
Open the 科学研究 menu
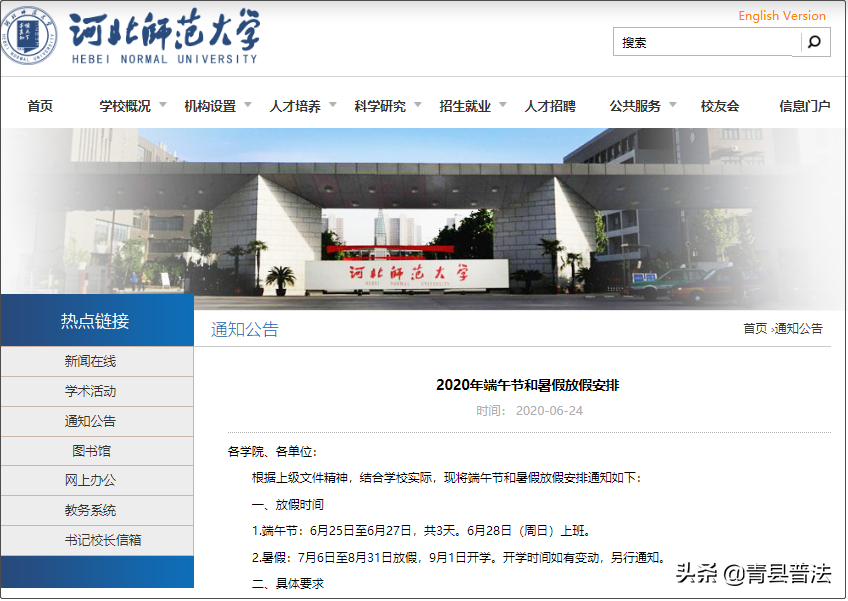(380, 106)
